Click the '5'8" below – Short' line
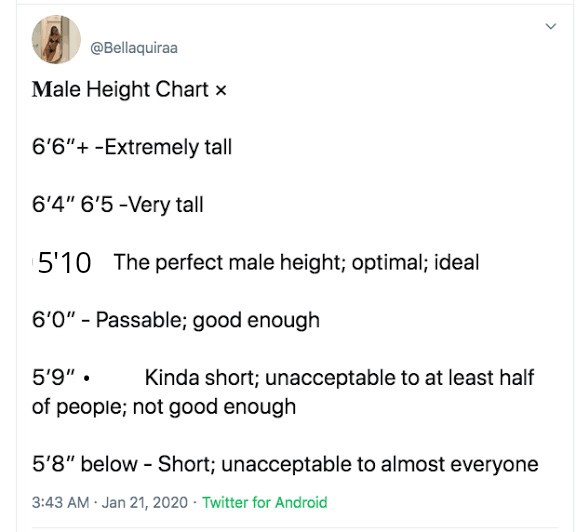This screenshot has width=576, height=532. pyautogui.click(x=285, y=464)
